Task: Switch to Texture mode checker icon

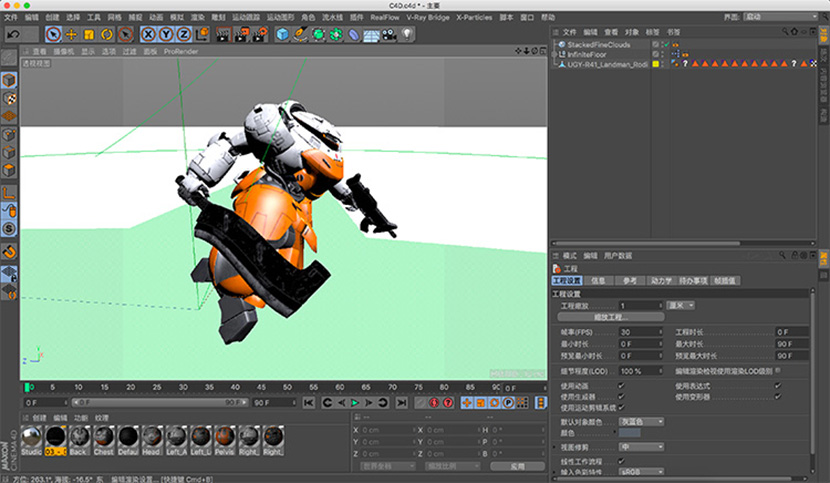Action: pos(9,99)
